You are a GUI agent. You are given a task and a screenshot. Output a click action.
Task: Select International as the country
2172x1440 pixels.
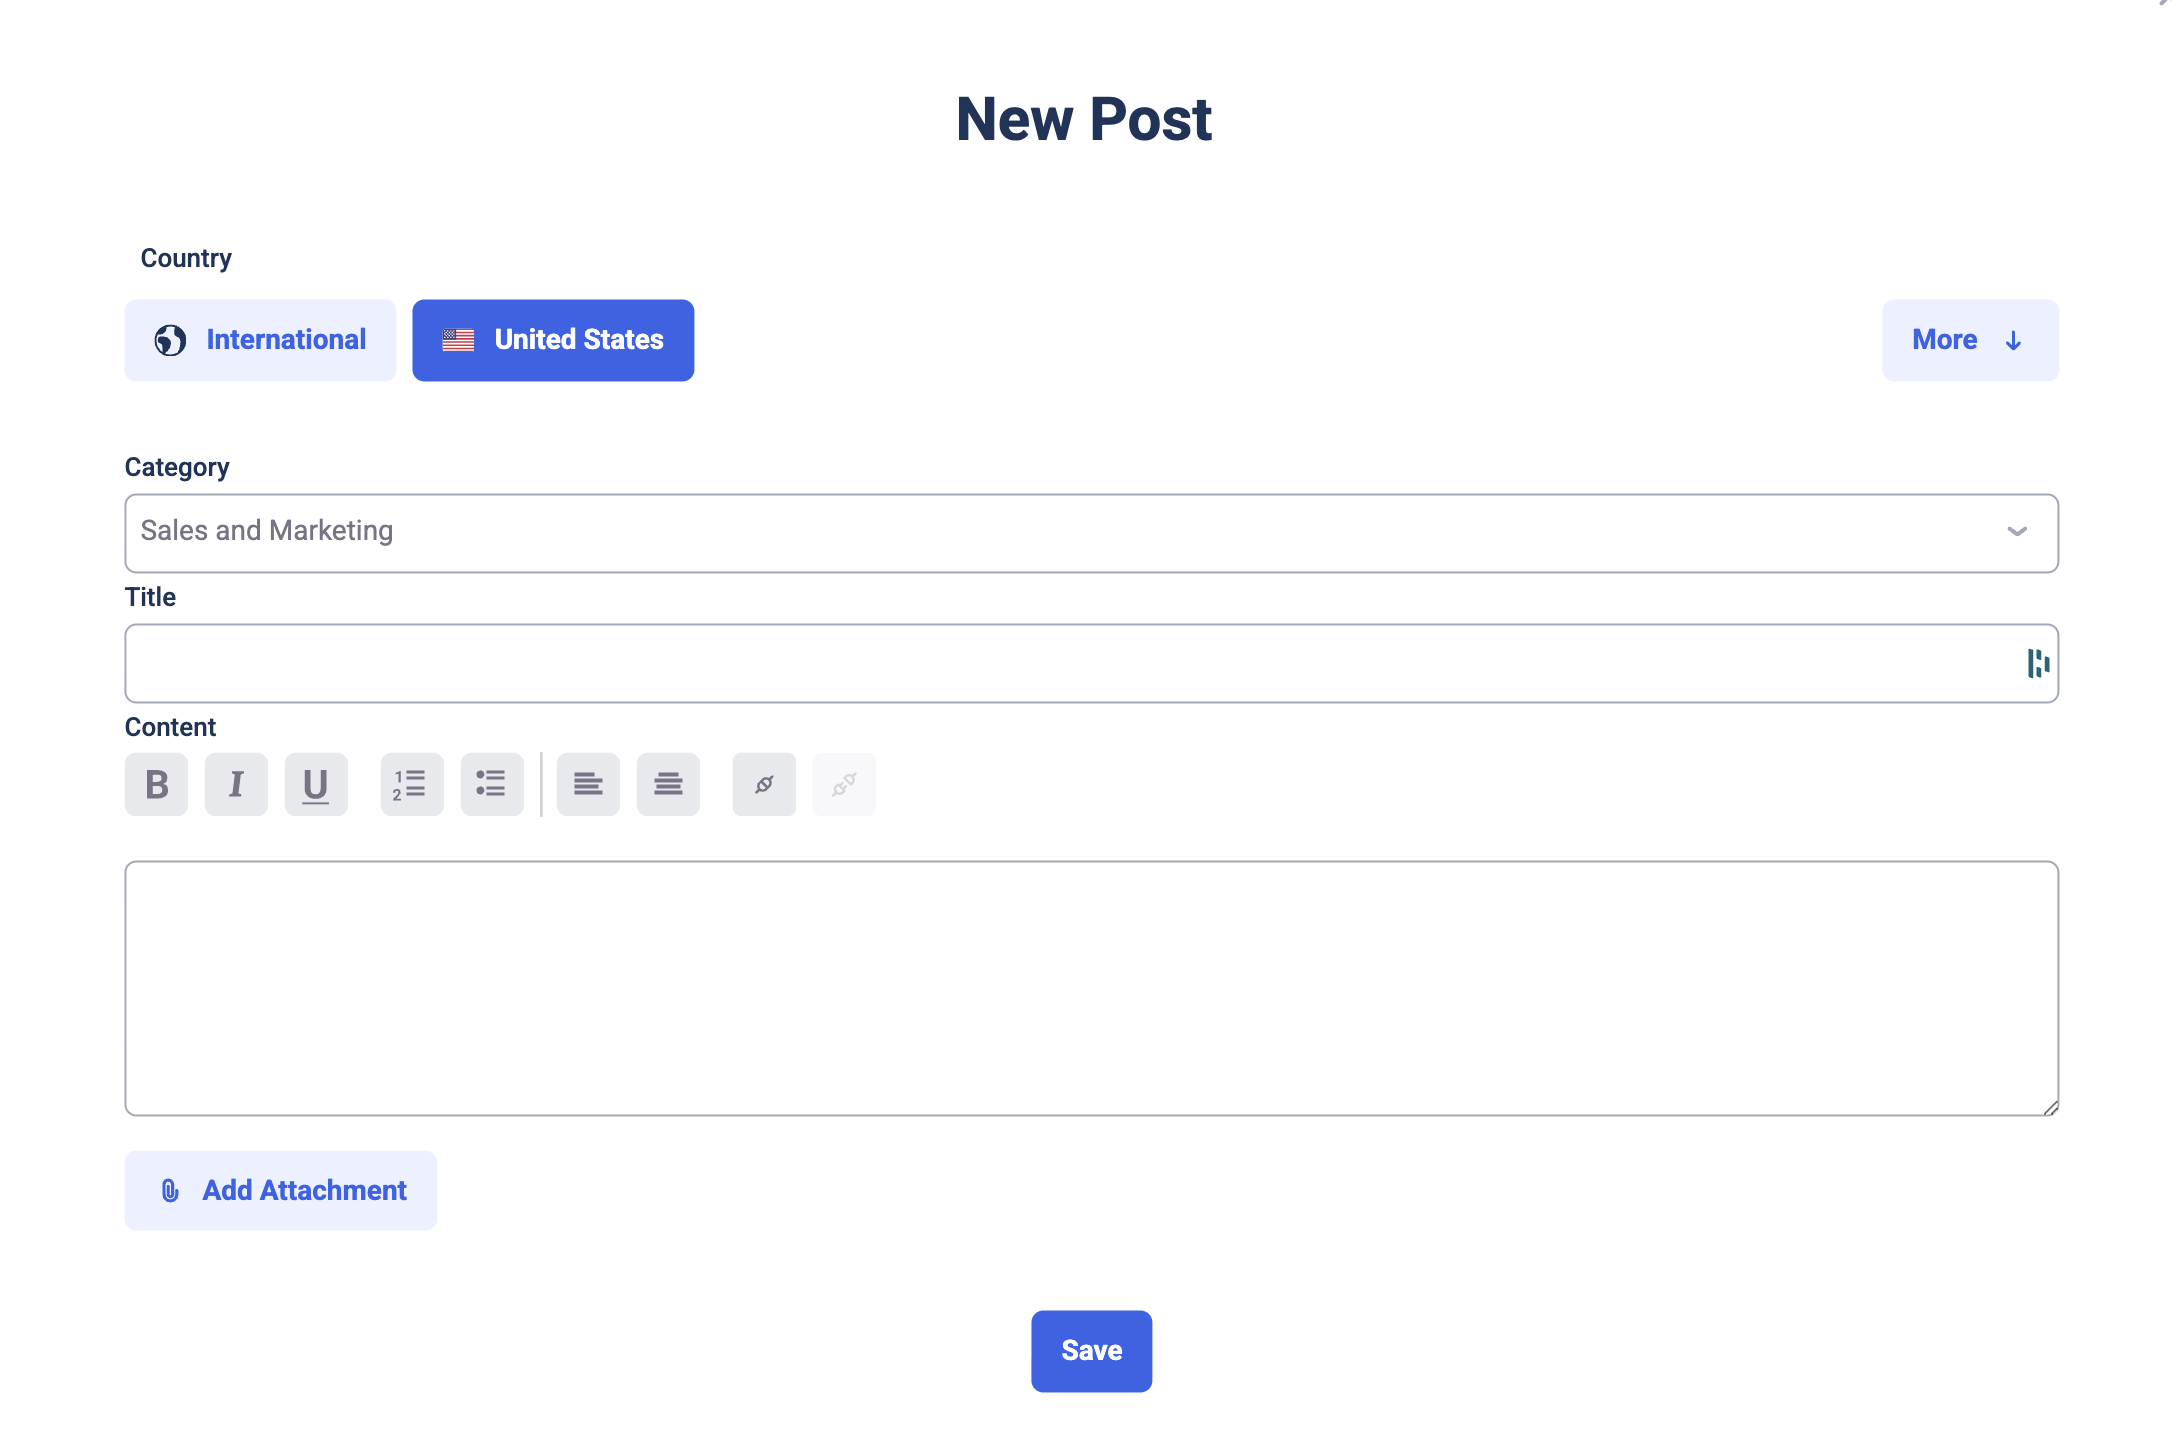point(260,340)
